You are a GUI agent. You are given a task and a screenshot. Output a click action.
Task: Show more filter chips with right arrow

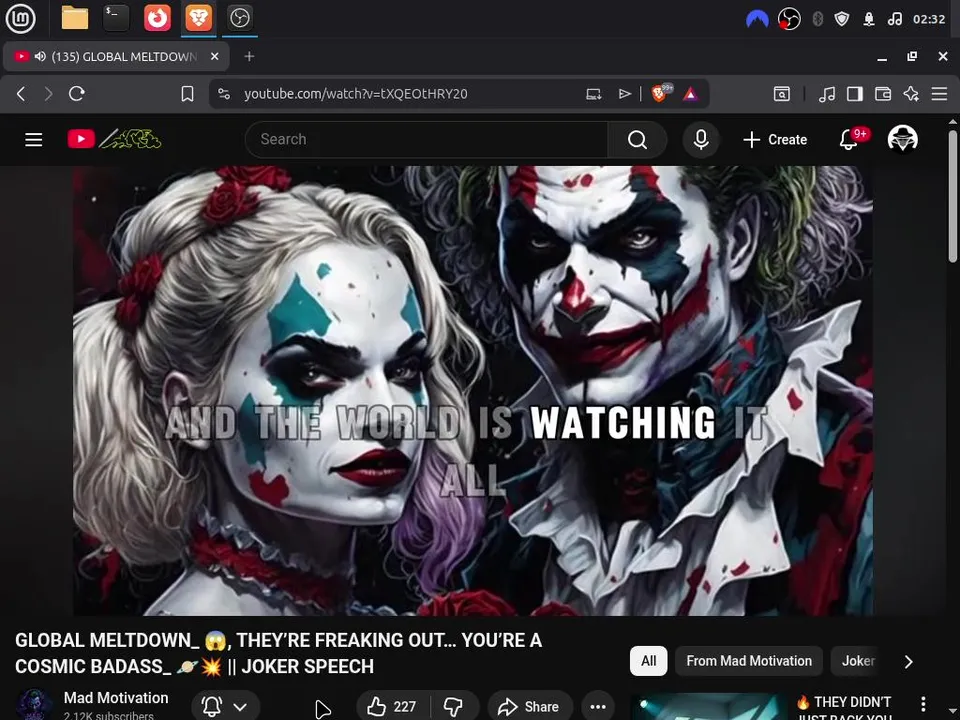[909, 661]
